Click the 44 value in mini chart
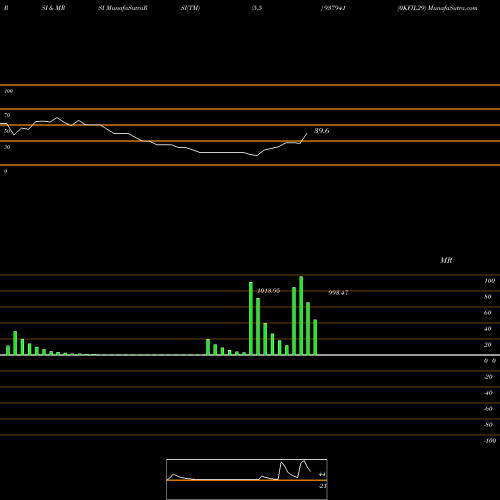The image size is (500, 500). (322, 474)
